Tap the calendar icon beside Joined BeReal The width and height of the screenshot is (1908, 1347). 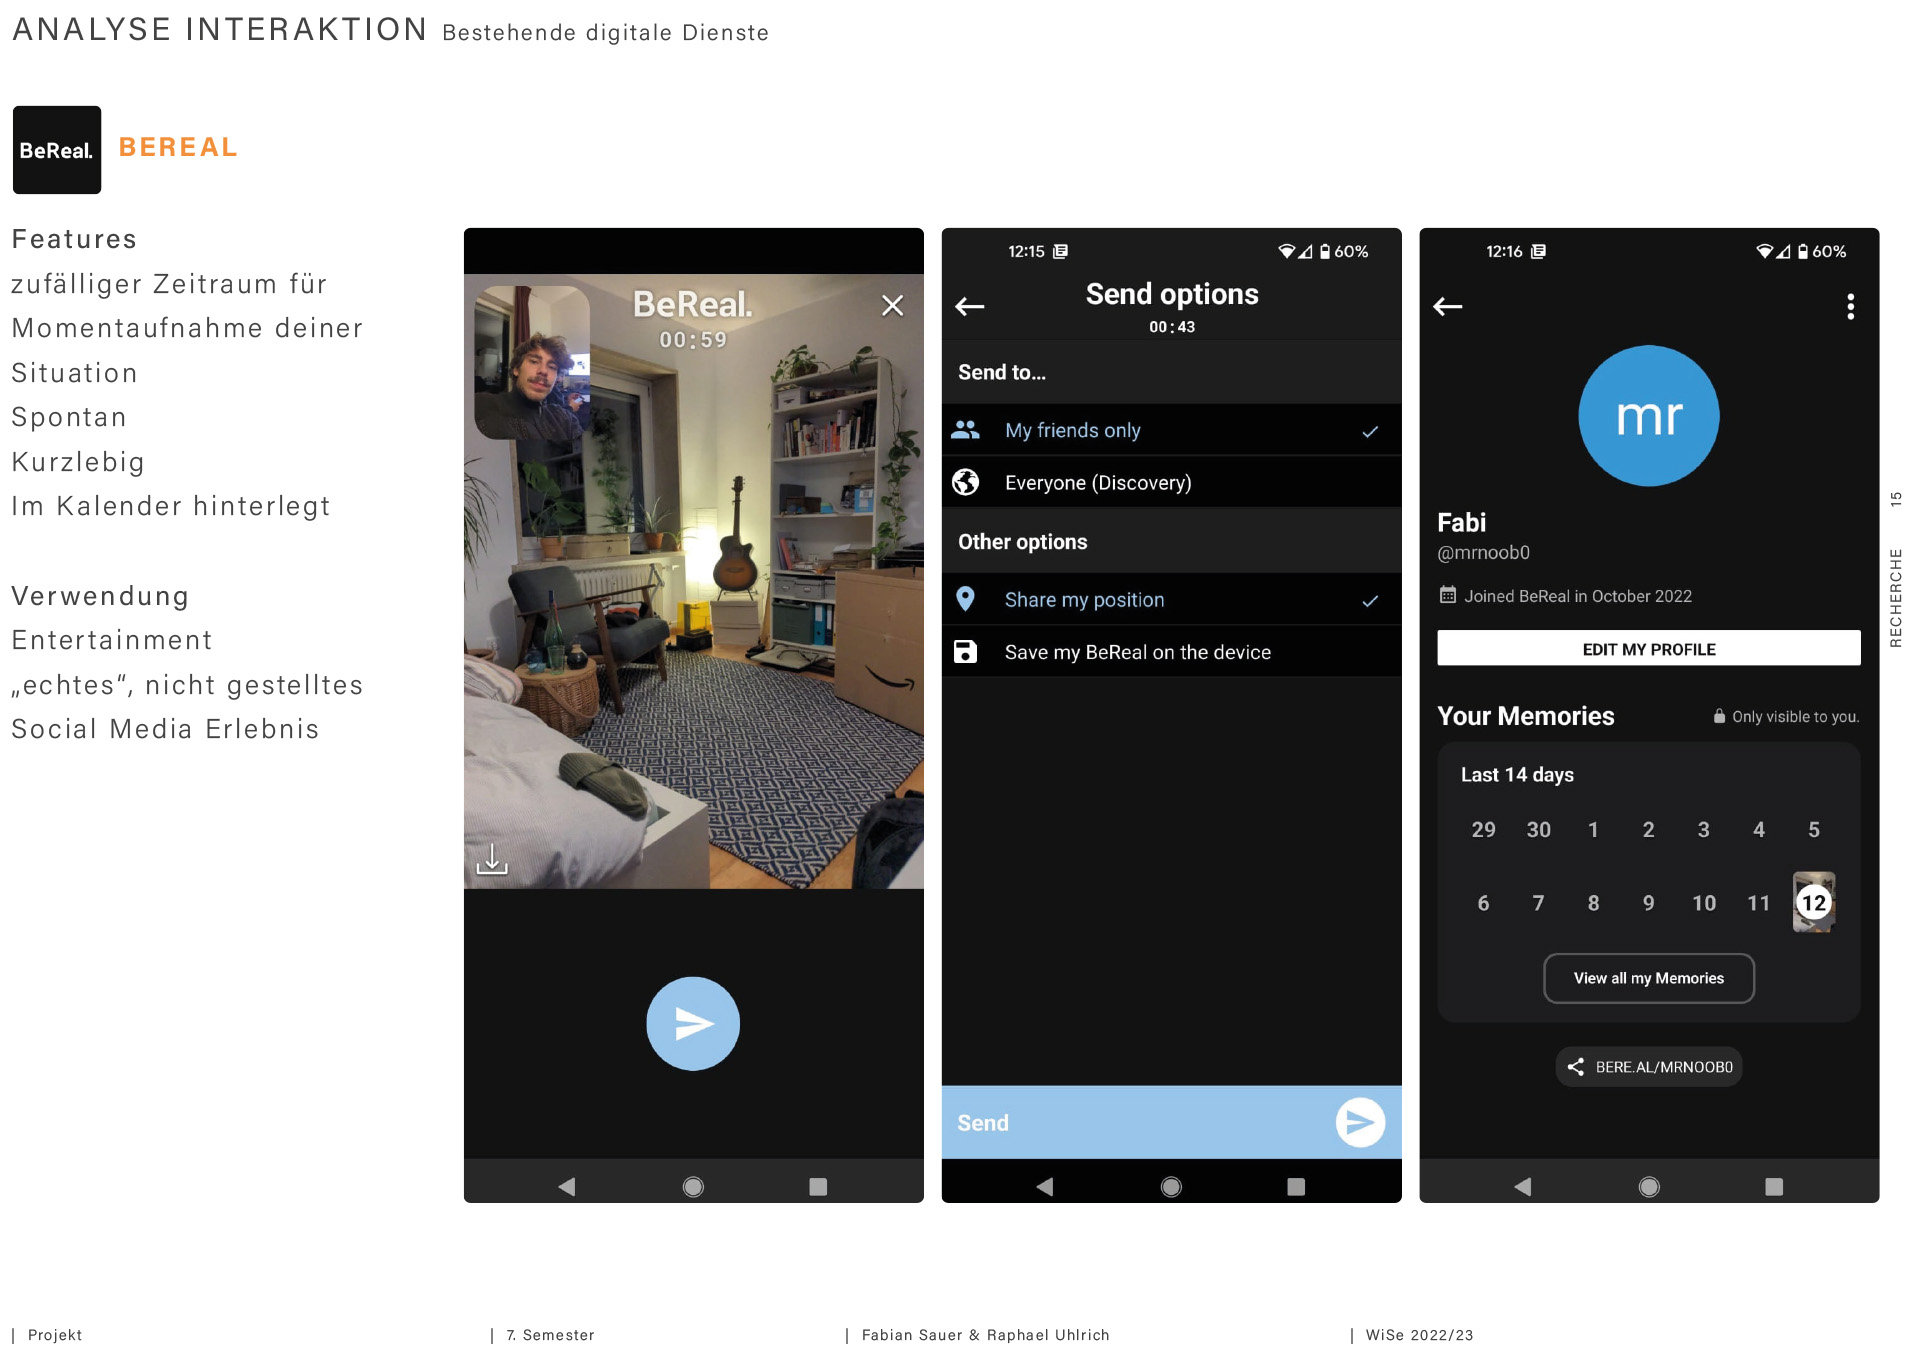coord(1447,595)
